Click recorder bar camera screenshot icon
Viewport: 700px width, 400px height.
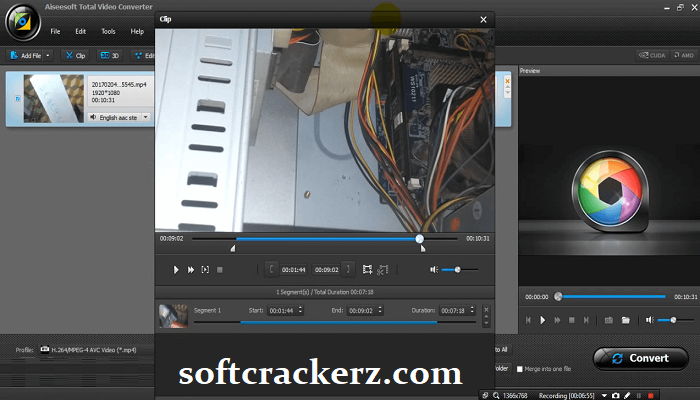(616, 396)
